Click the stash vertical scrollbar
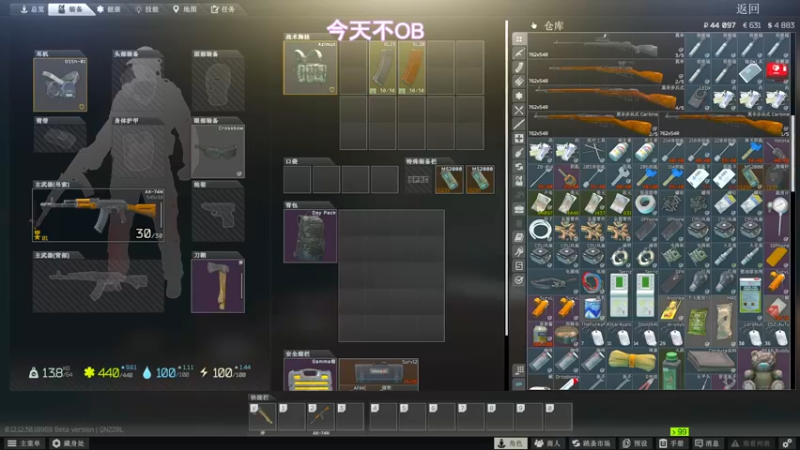This screenshot has width=800, height=450. 792,153
